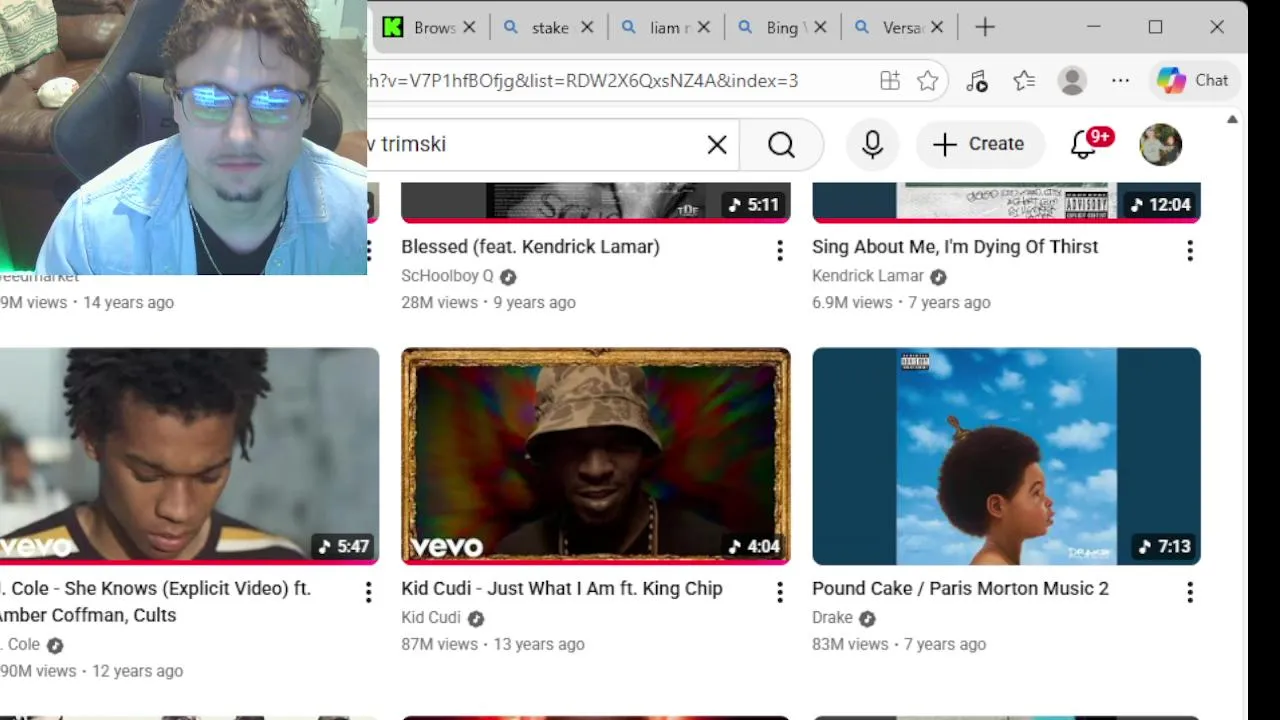Screen dimensions: 1280x720
Task: Search with your voice microphone button
Action: pyautogui.click(x=872, y=144)
